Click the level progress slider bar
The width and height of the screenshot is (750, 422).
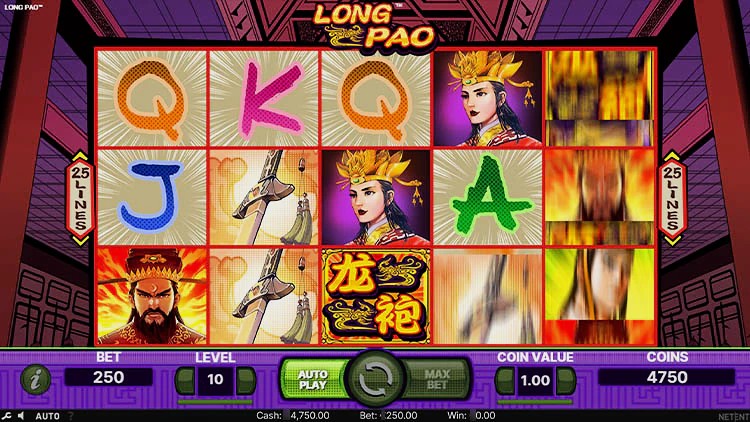pos(215,401)
